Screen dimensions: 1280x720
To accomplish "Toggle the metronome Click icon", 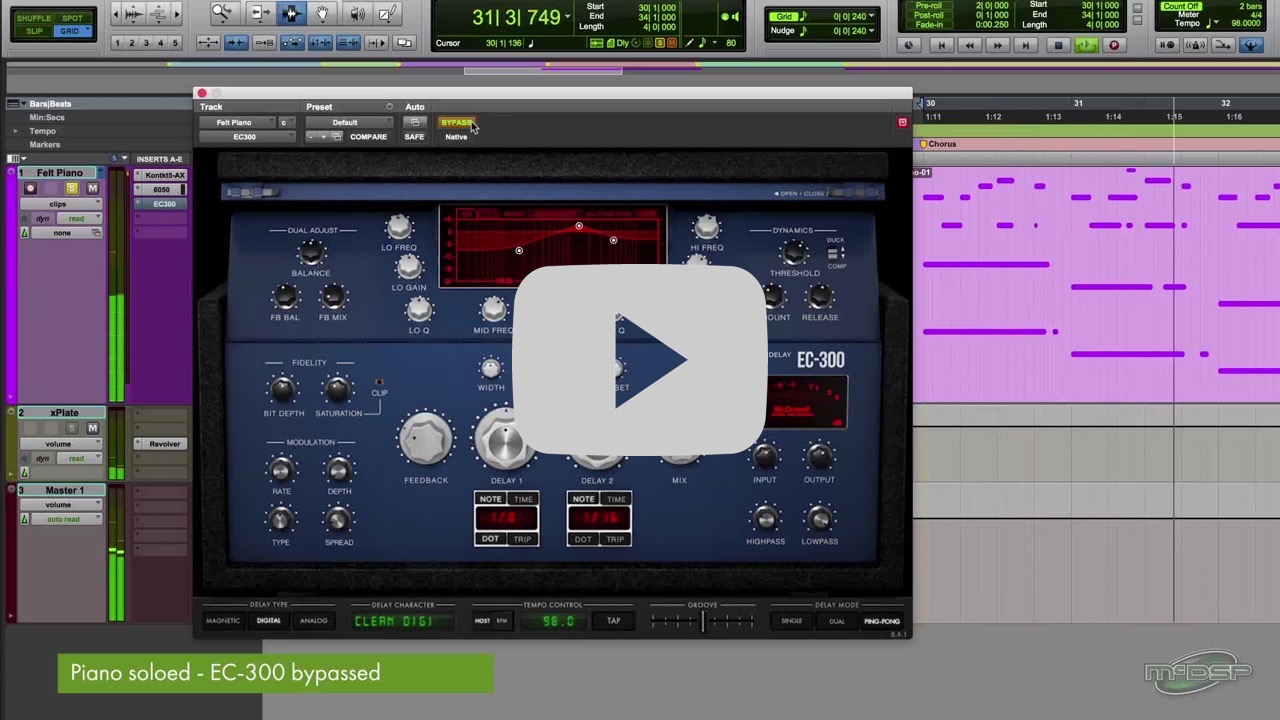I will click(x=1194, y=45).
